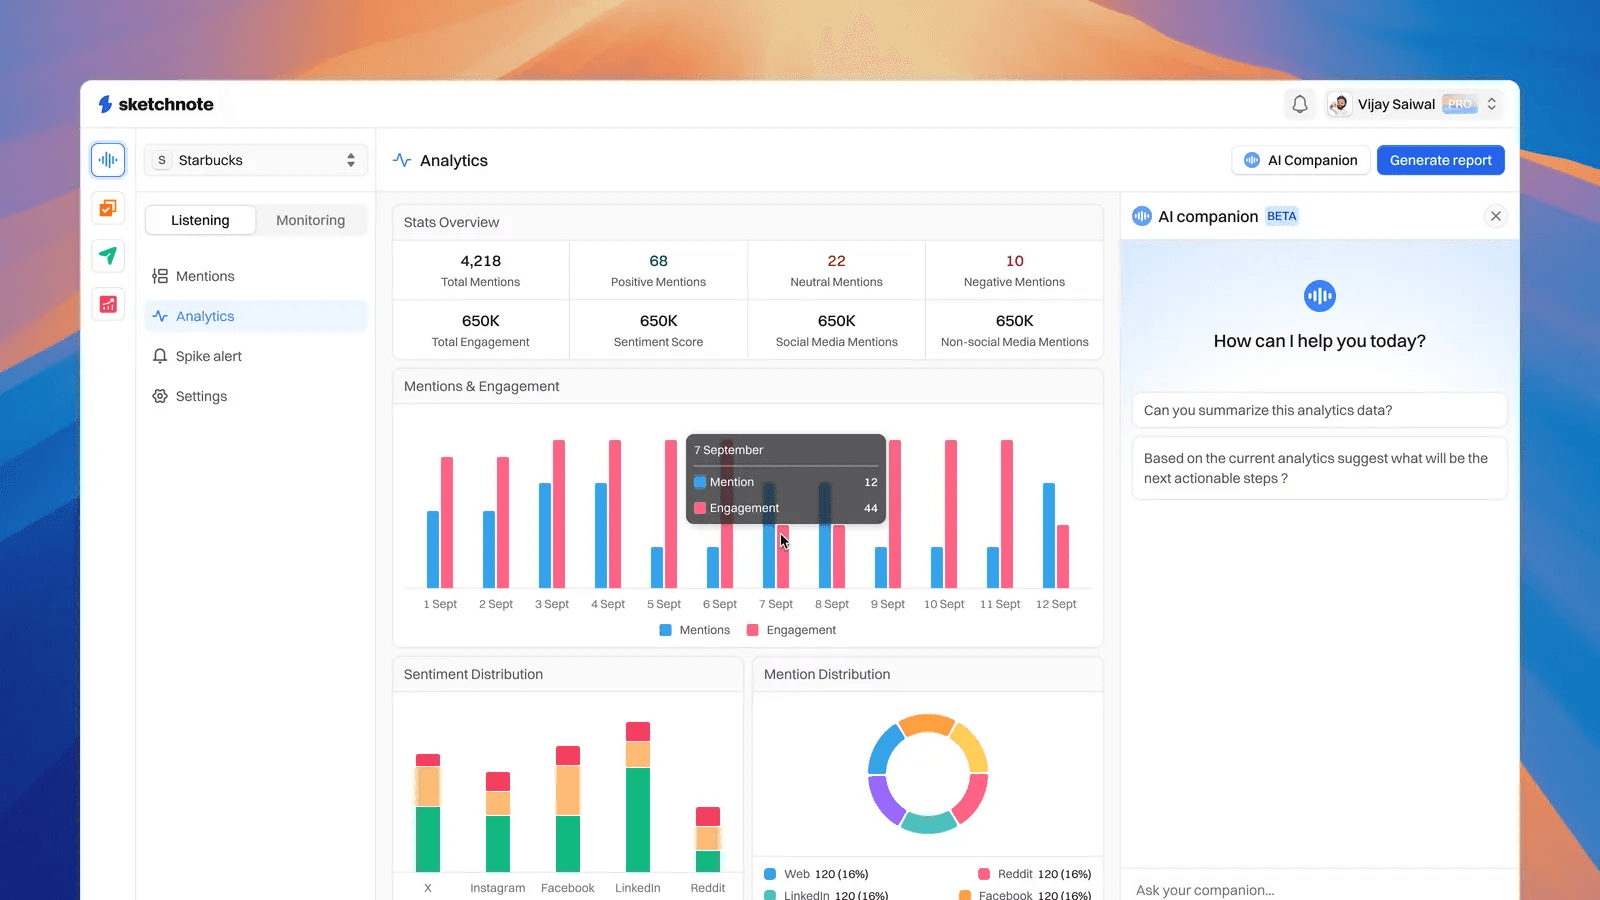Open Mentions in the sidebar
The width and height of the screenshot is (1600, 900).
256,276
